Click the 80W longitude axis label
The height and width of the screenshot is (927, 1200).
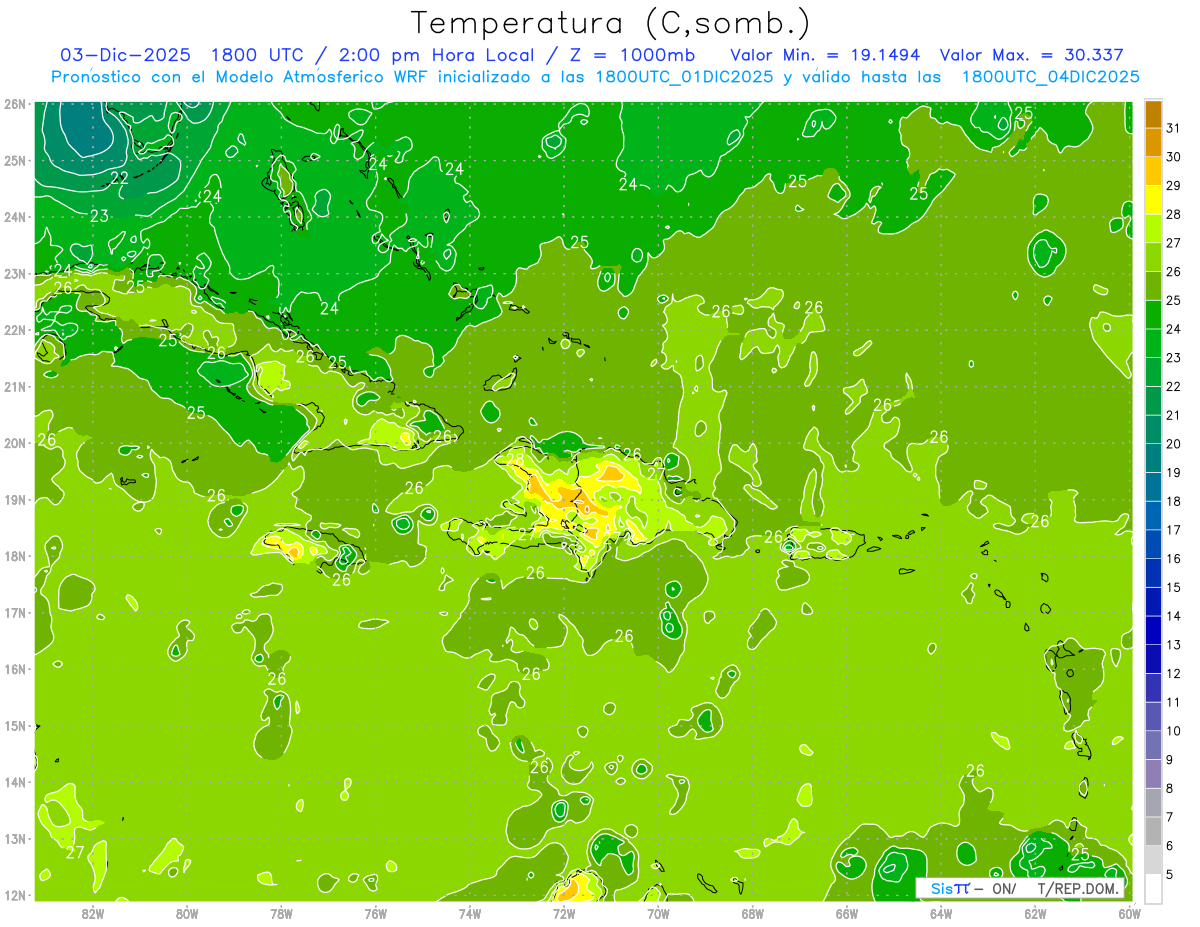coord(187,913)
